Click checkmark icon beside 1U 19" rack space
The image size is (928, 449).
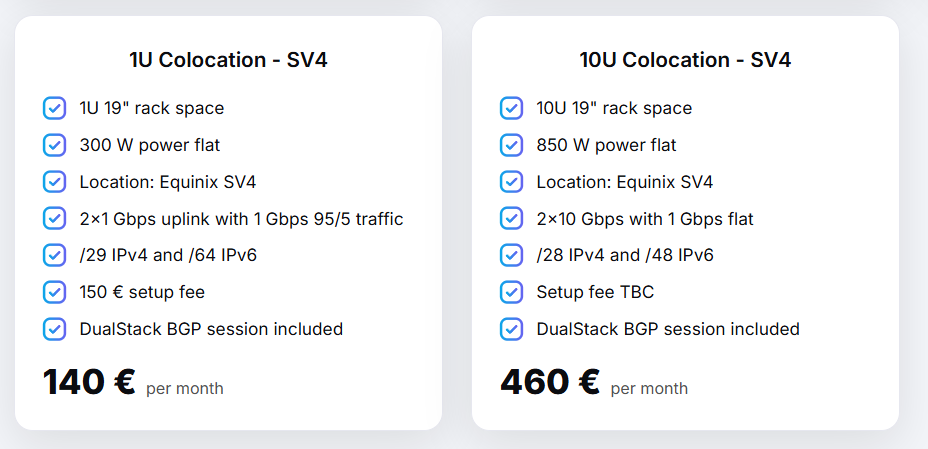[x=55, y=108]
